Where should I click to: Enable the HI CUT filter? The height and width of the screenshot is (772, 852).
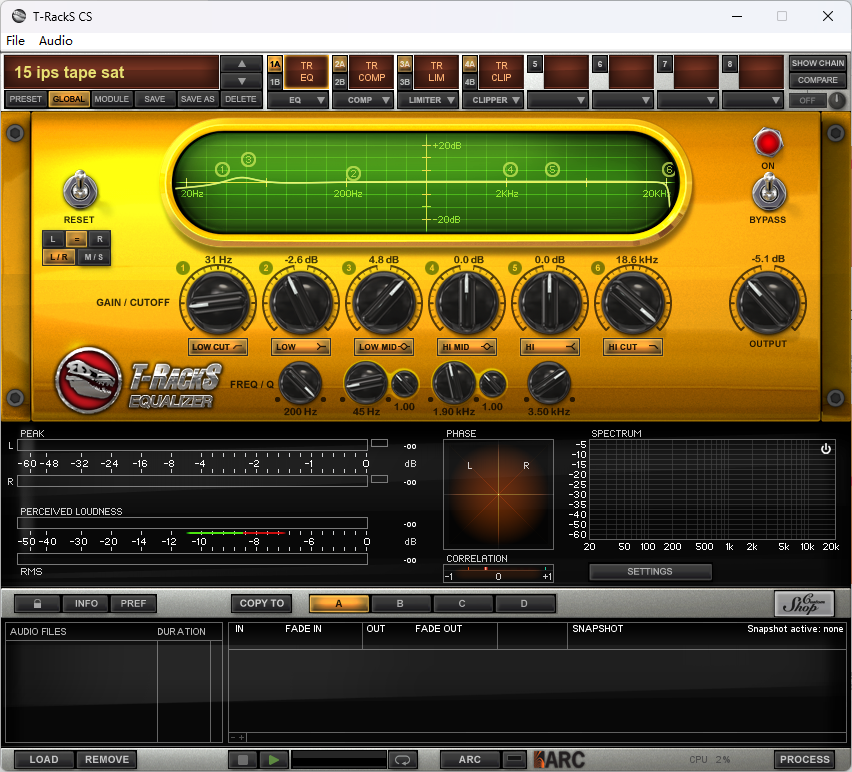click(632, 347)
